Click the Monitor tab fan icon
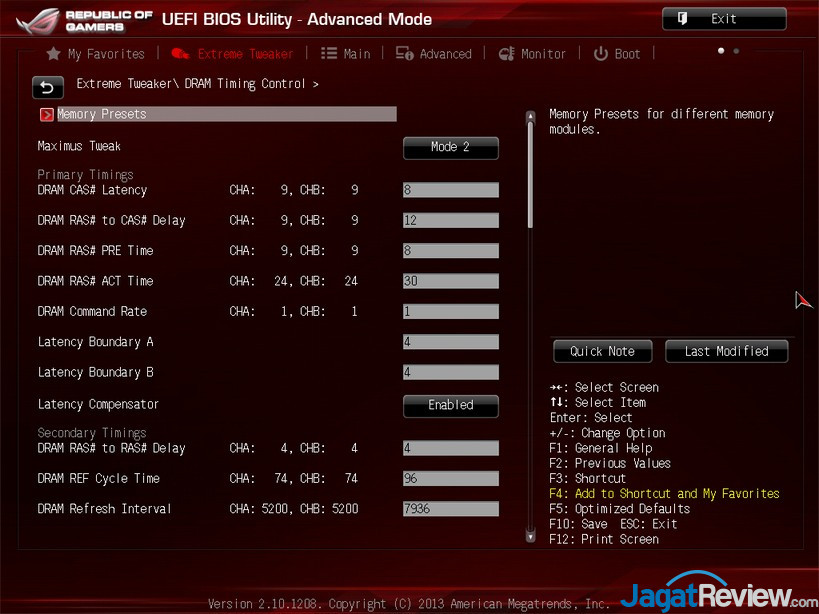 coord(507,53)
